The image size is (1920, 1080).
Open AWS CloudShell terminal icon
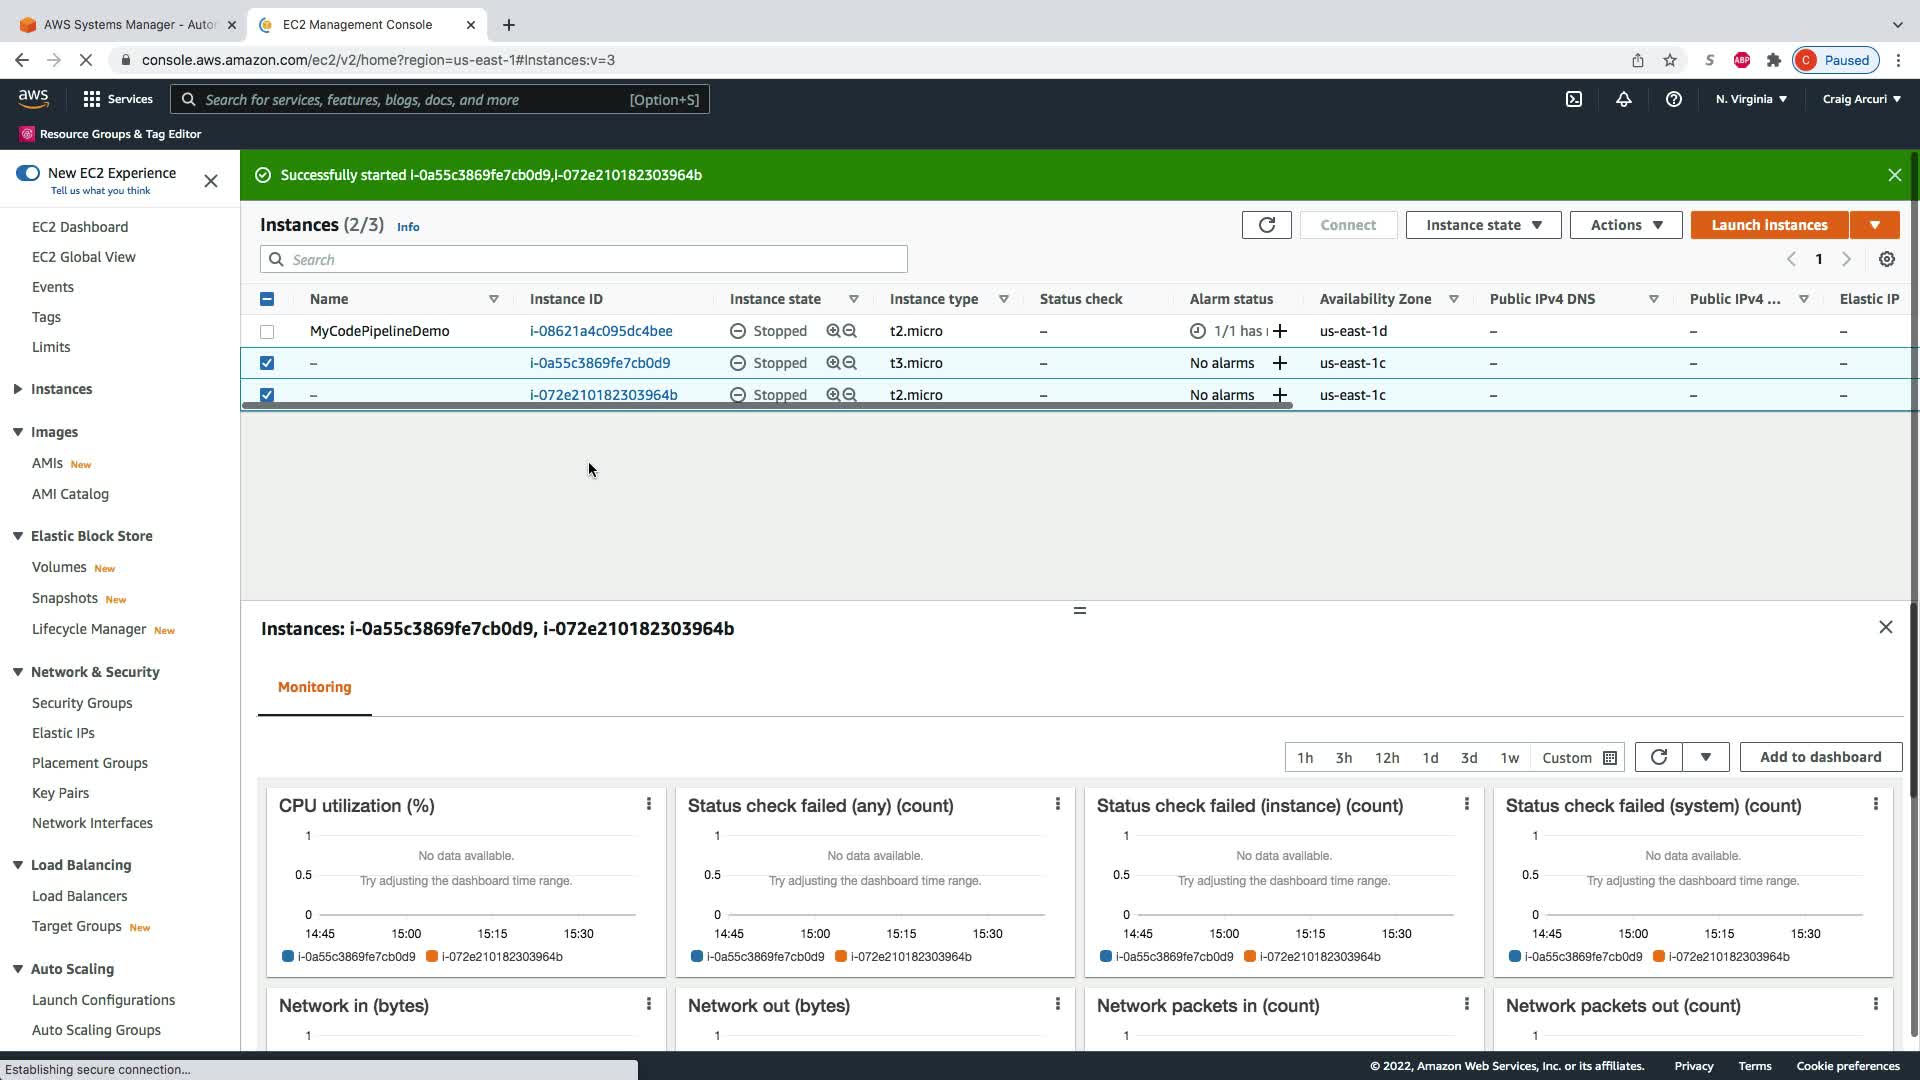pyautogui.click(x=1574, y=99)
